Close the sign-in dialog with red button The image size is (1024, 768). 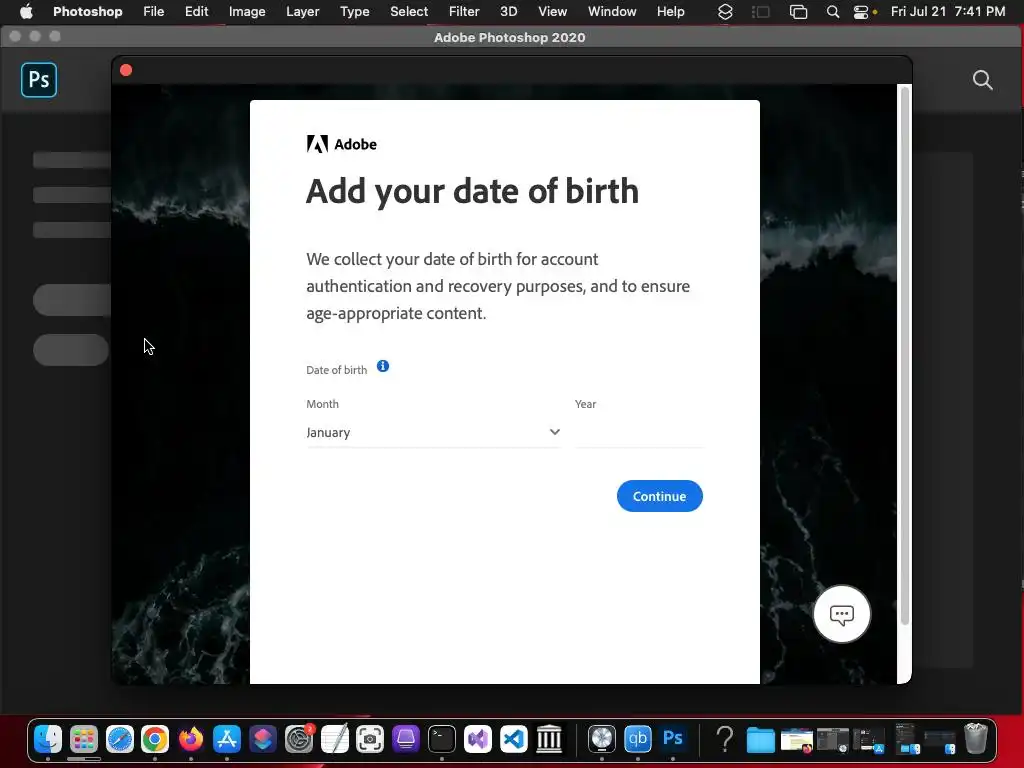click(x=126, y=70)
